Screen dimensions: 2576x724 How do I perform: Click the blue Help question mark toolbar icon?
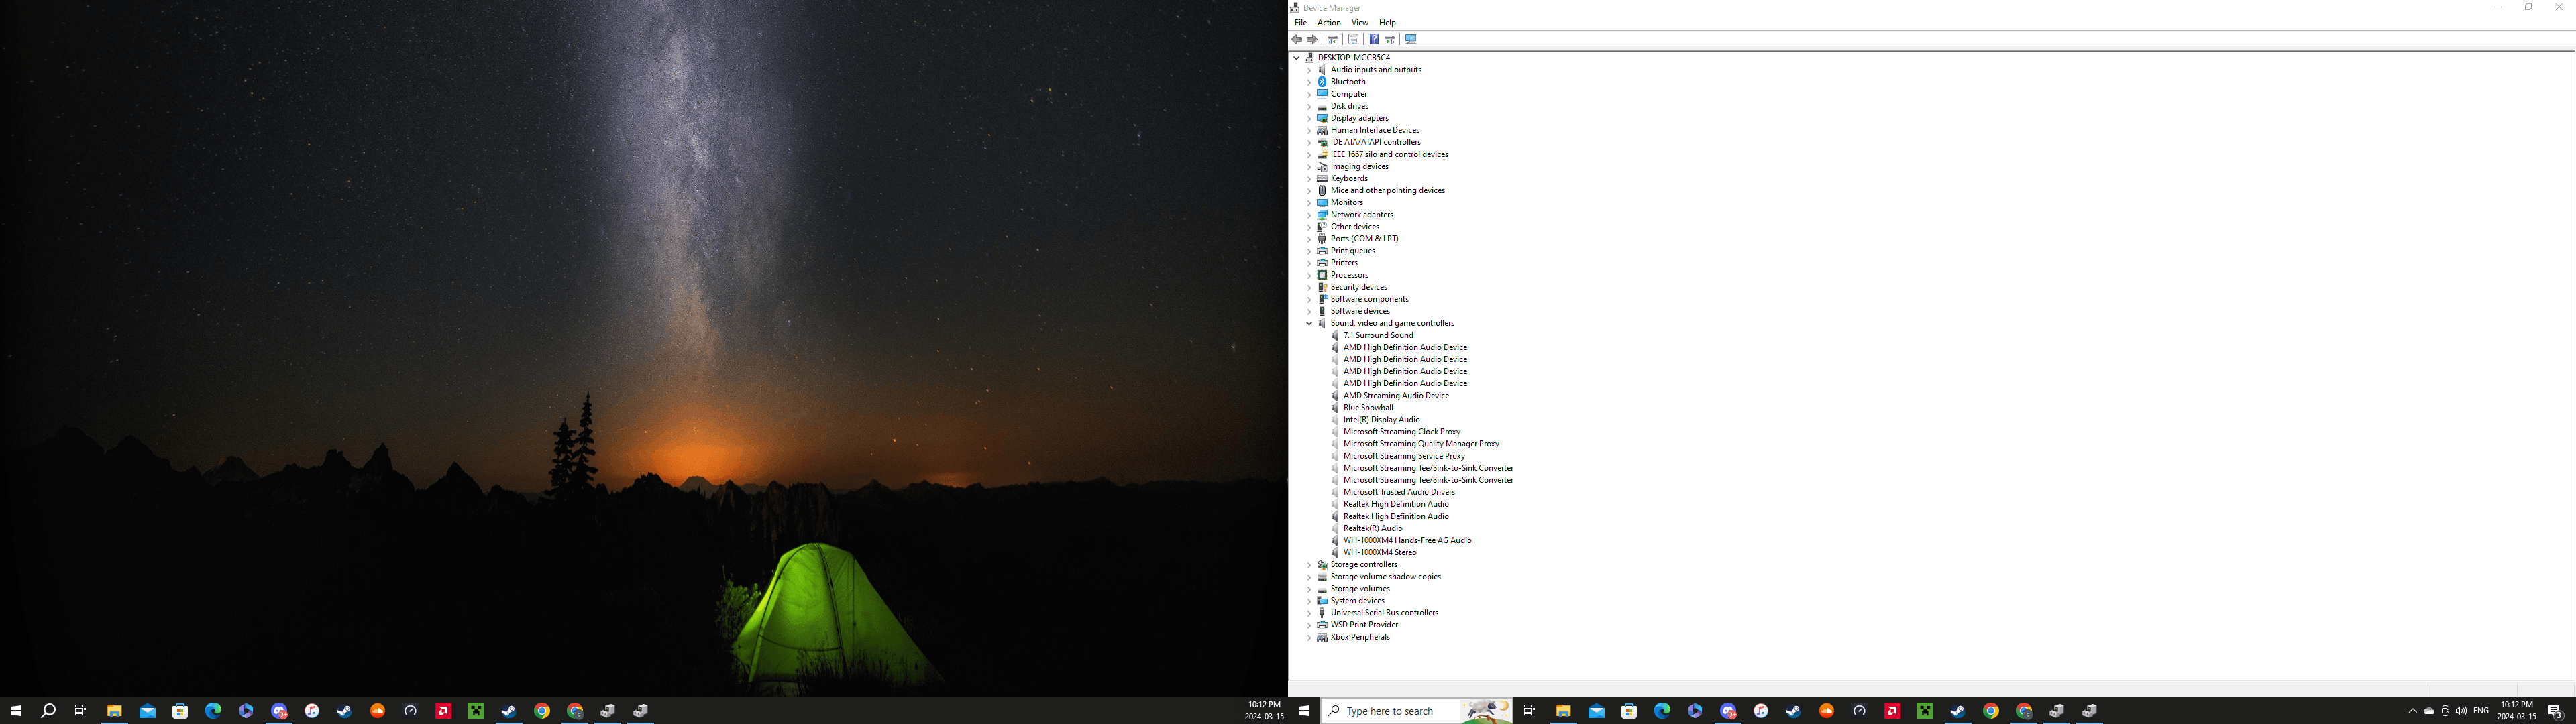pyautogui.click(x=1373, y=39)
